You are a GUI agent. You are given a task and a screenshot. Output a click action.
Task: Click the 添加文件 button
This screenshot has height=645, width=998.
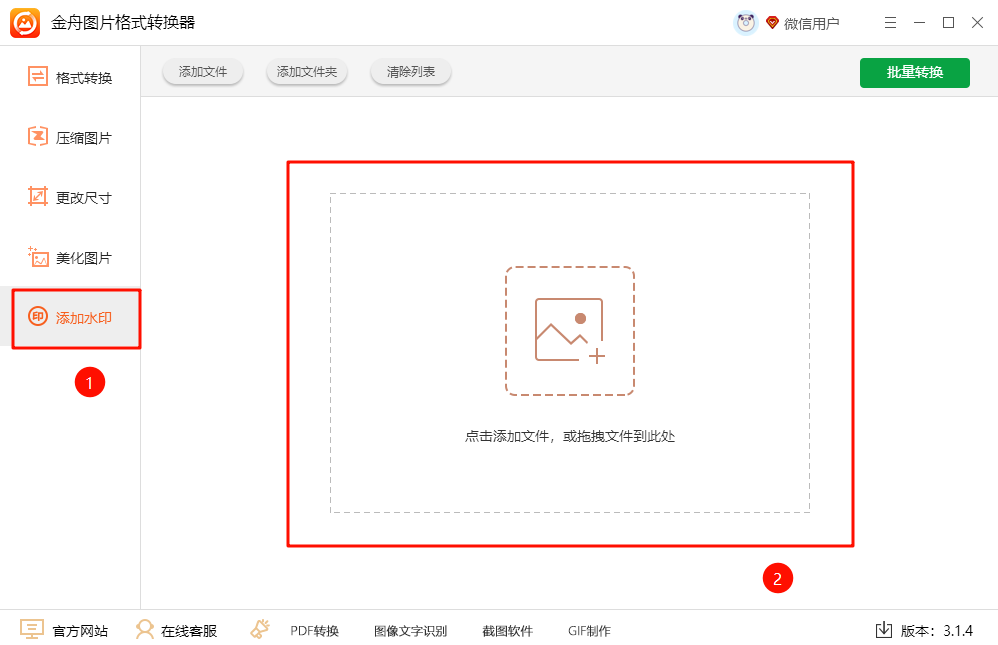click(203, 72)
